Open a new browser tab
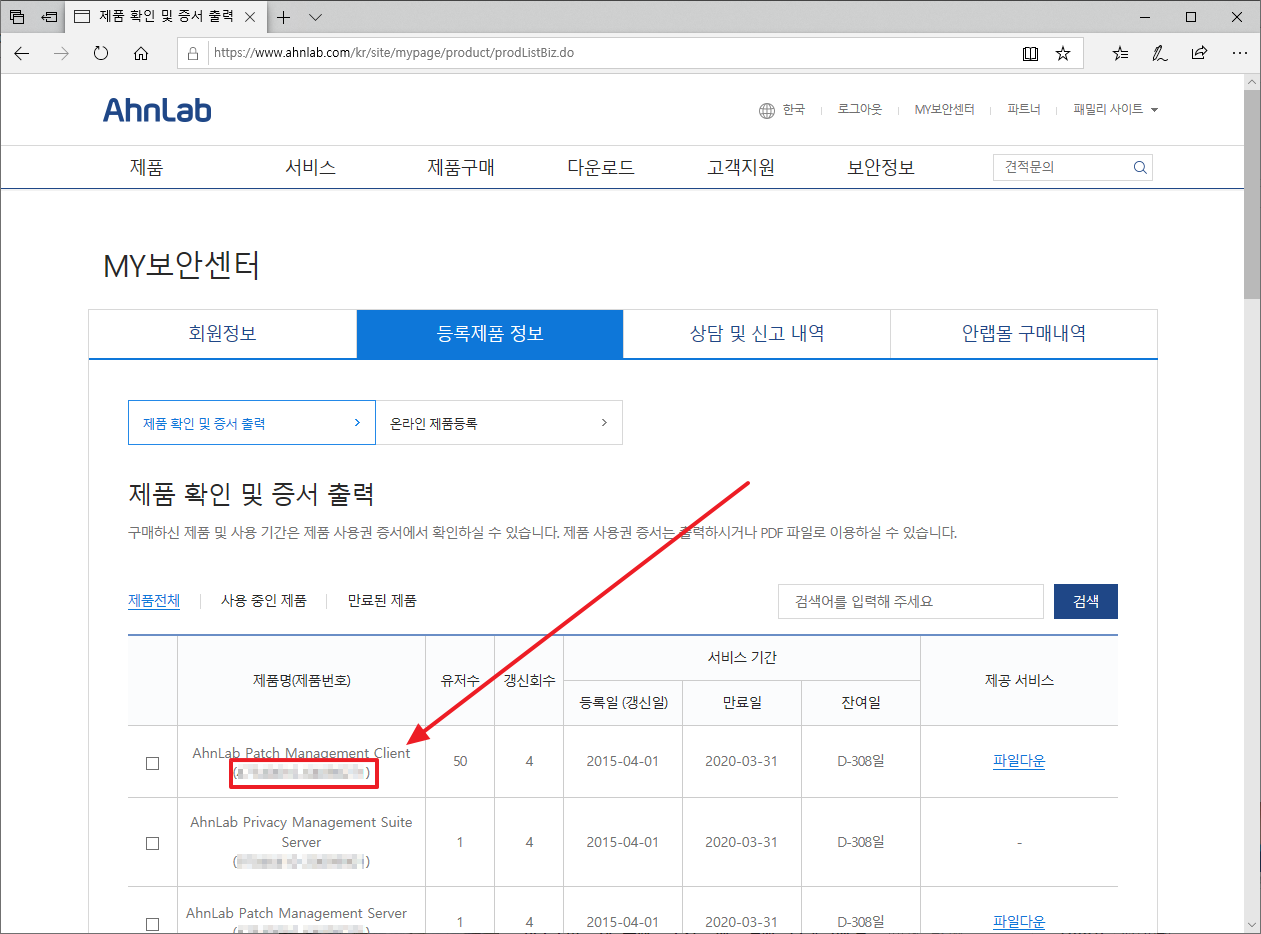Image resolution: width=1261 pixels, height=934 pixels. (284, 17)
